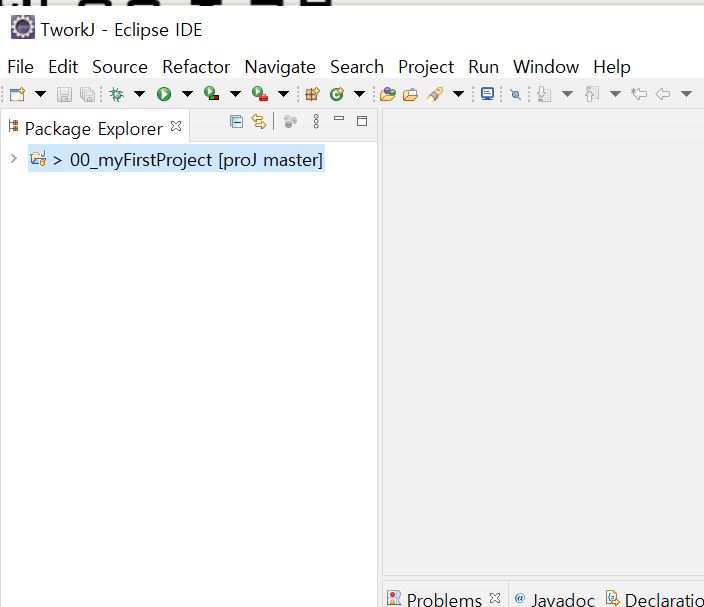Toggle Skip All Breakpoints icon
Screen dimensions: 704x607
point(516,94)
